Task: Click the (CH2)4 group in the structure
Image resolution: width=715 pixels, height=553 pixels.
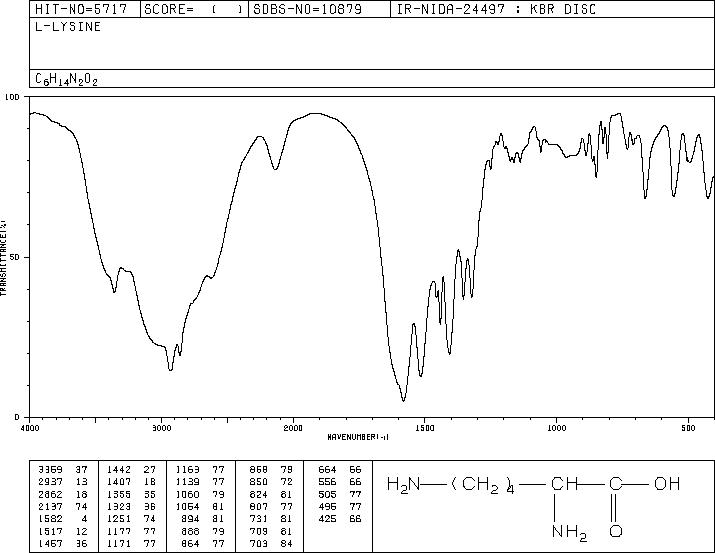Action: 483,485
